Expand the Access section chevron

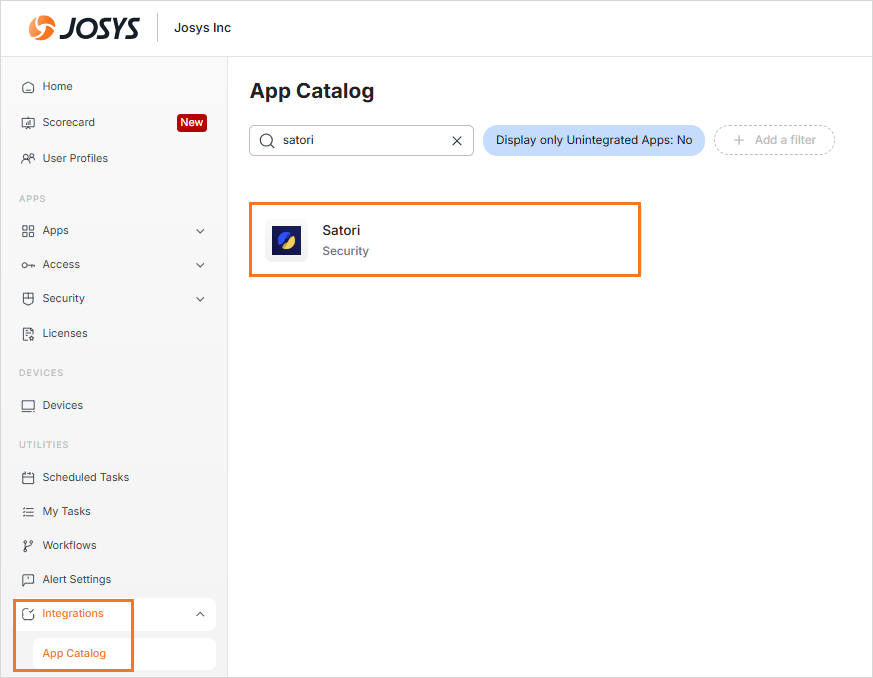[200, 265]
